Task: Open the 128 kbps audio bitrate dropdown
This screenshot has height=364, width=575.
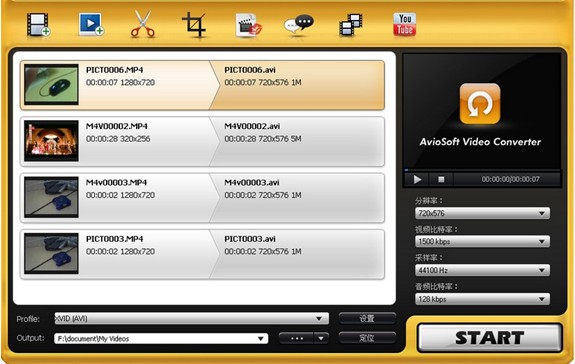Action: tap(482, 299)
